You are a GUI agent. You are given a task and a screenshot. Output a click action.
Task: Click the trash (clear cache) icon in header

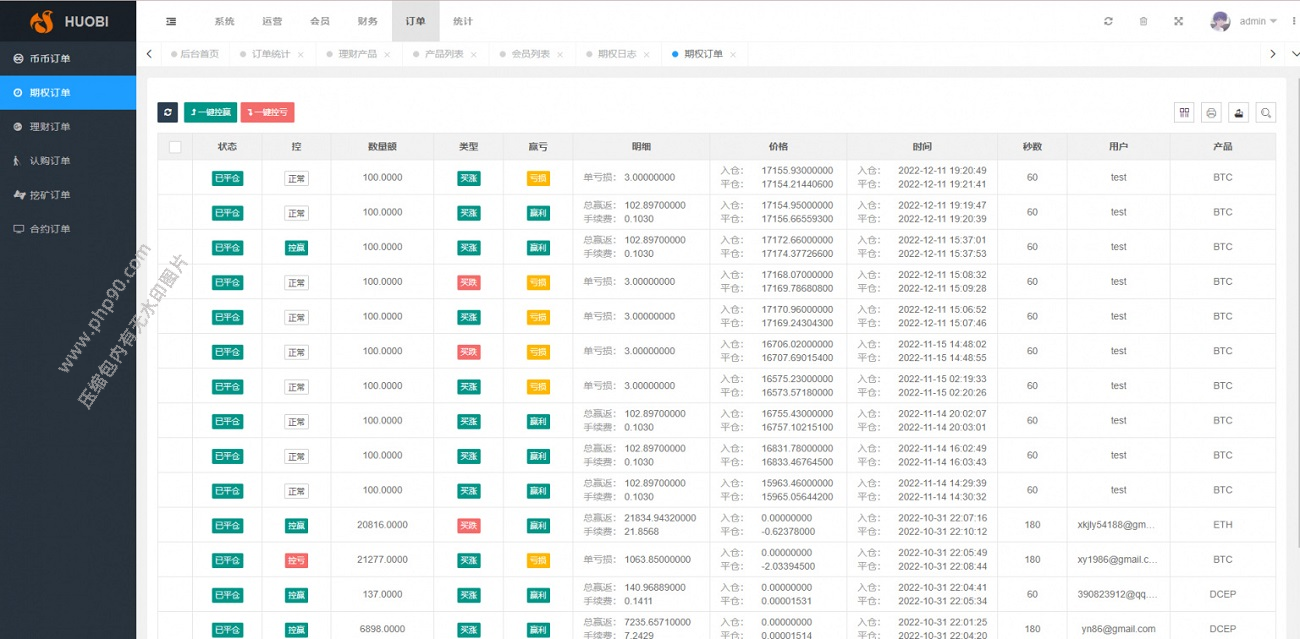[1143, 21]
